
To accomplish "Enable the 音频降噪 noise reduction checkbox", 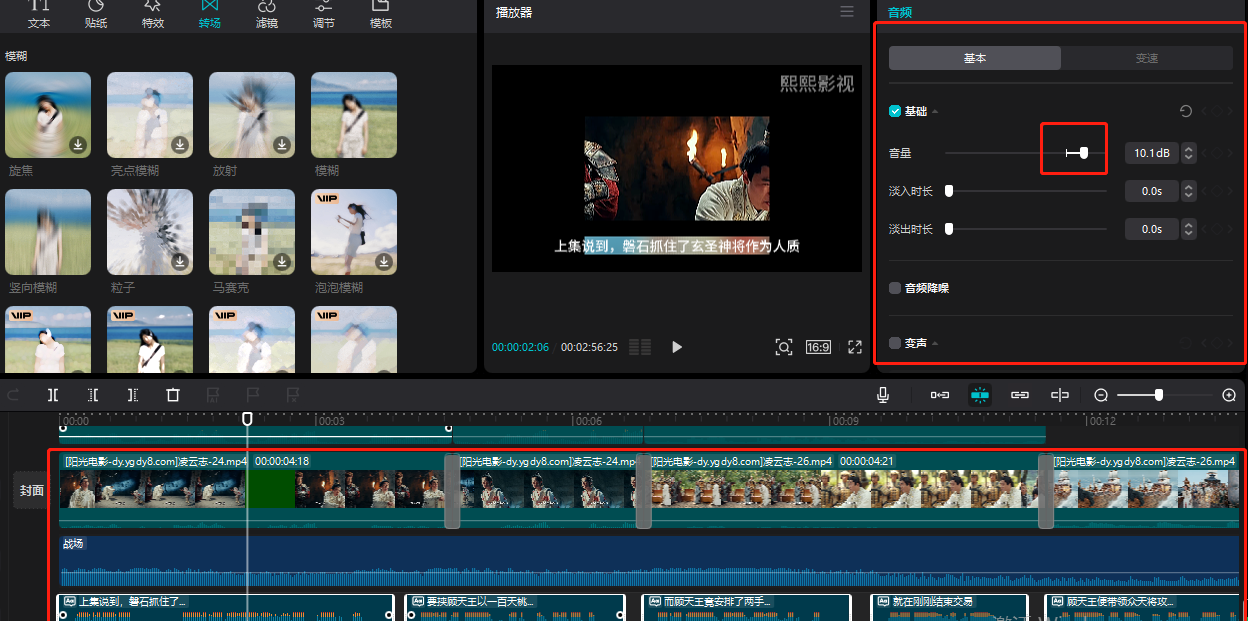I will click(x=895, y=288).
